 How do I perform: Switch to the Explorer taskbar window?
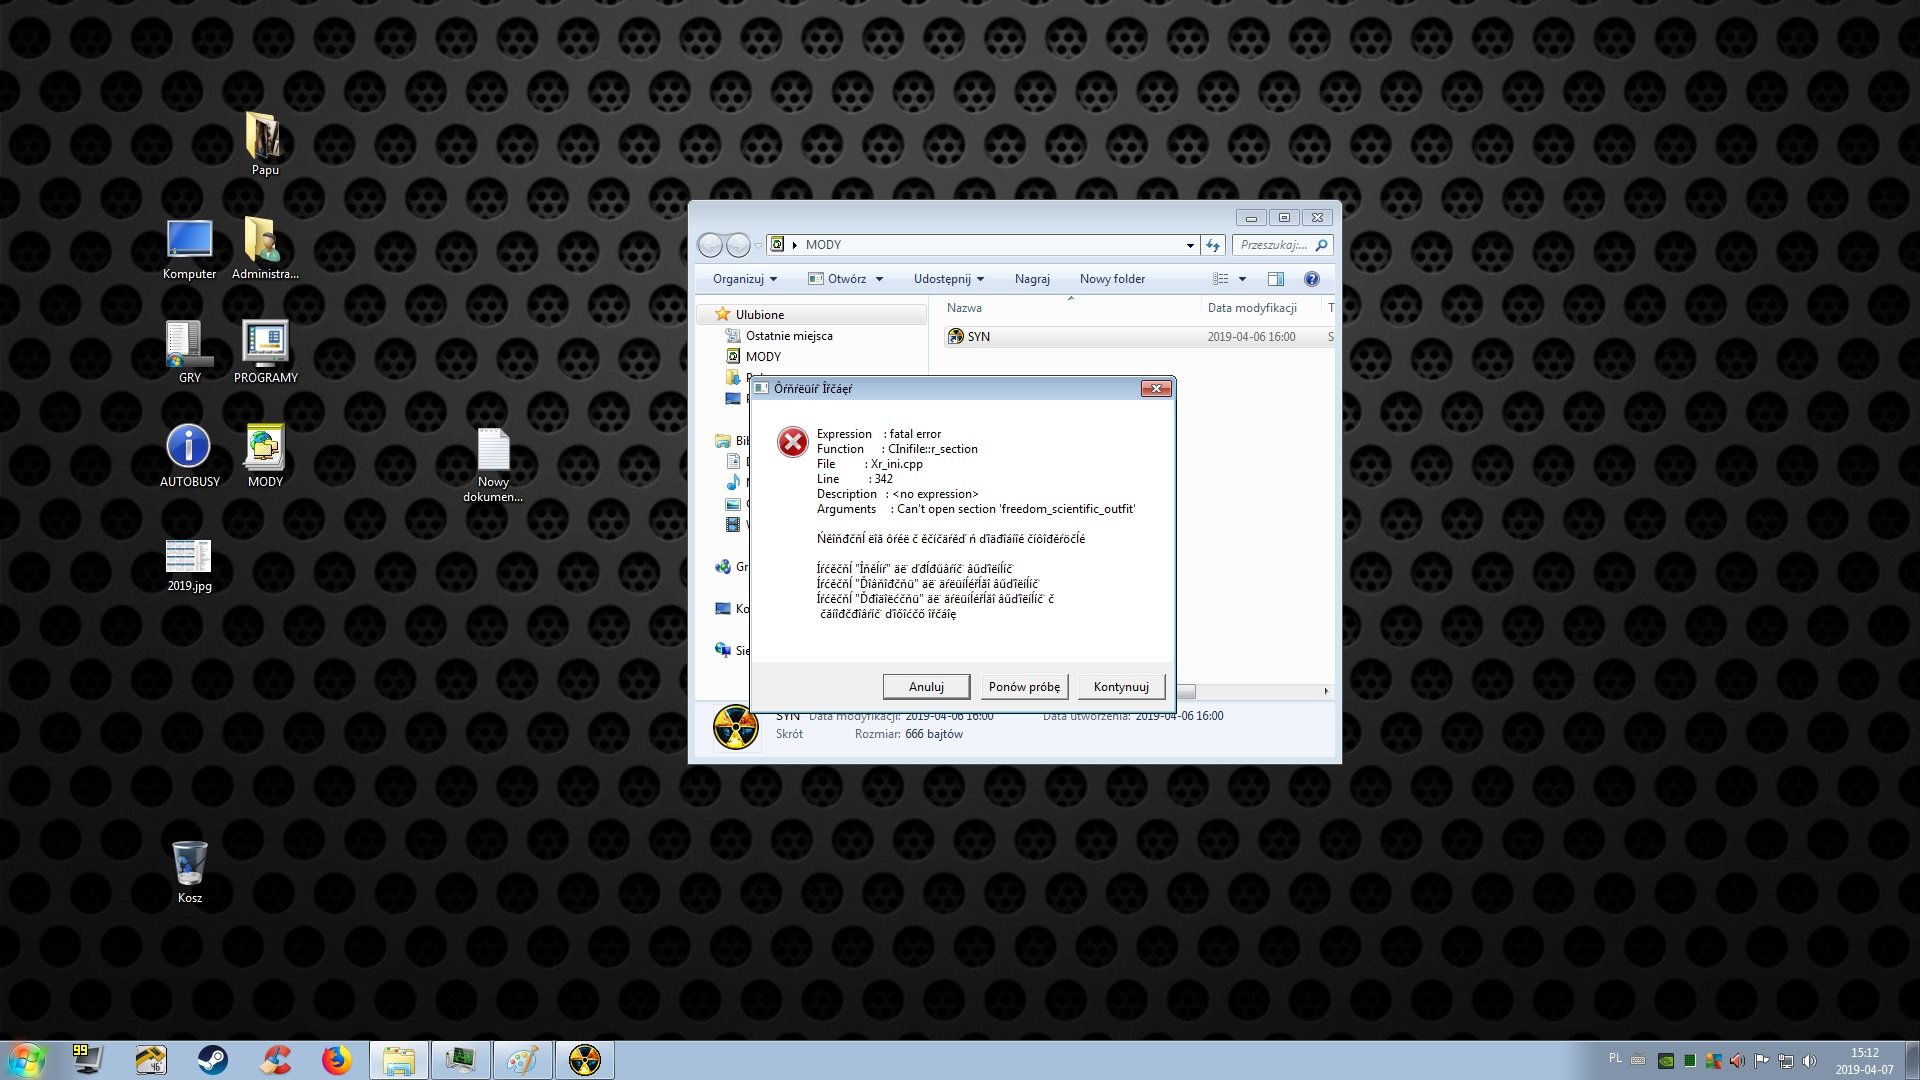pyautogui.click(x=399, y=1060)
